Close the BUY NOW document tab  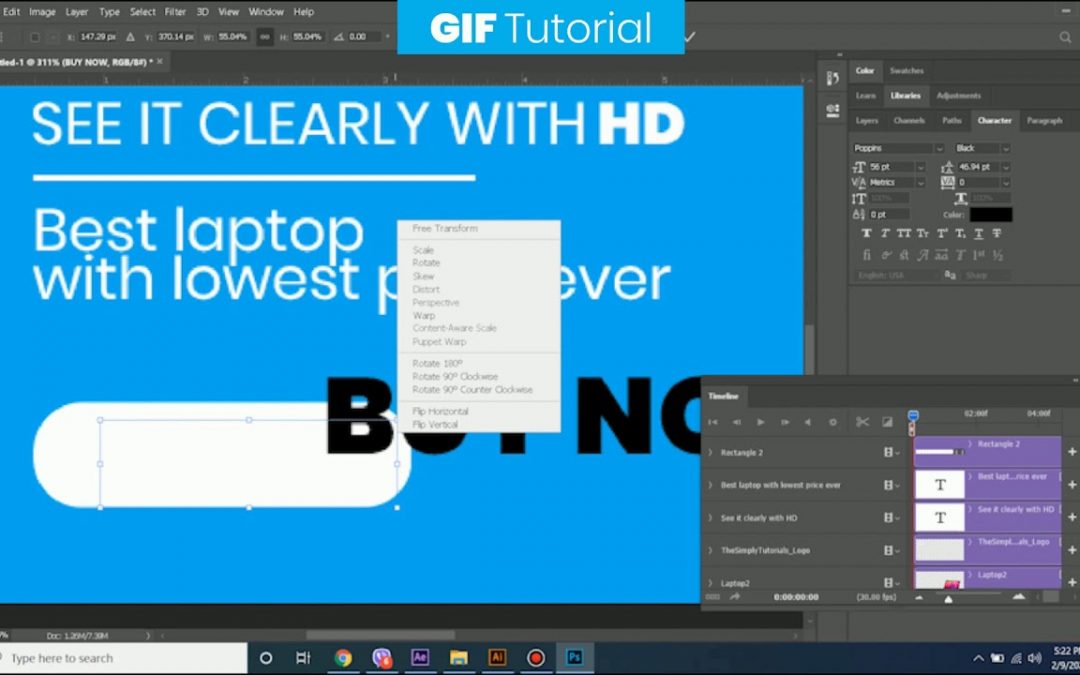click(160, 61)
